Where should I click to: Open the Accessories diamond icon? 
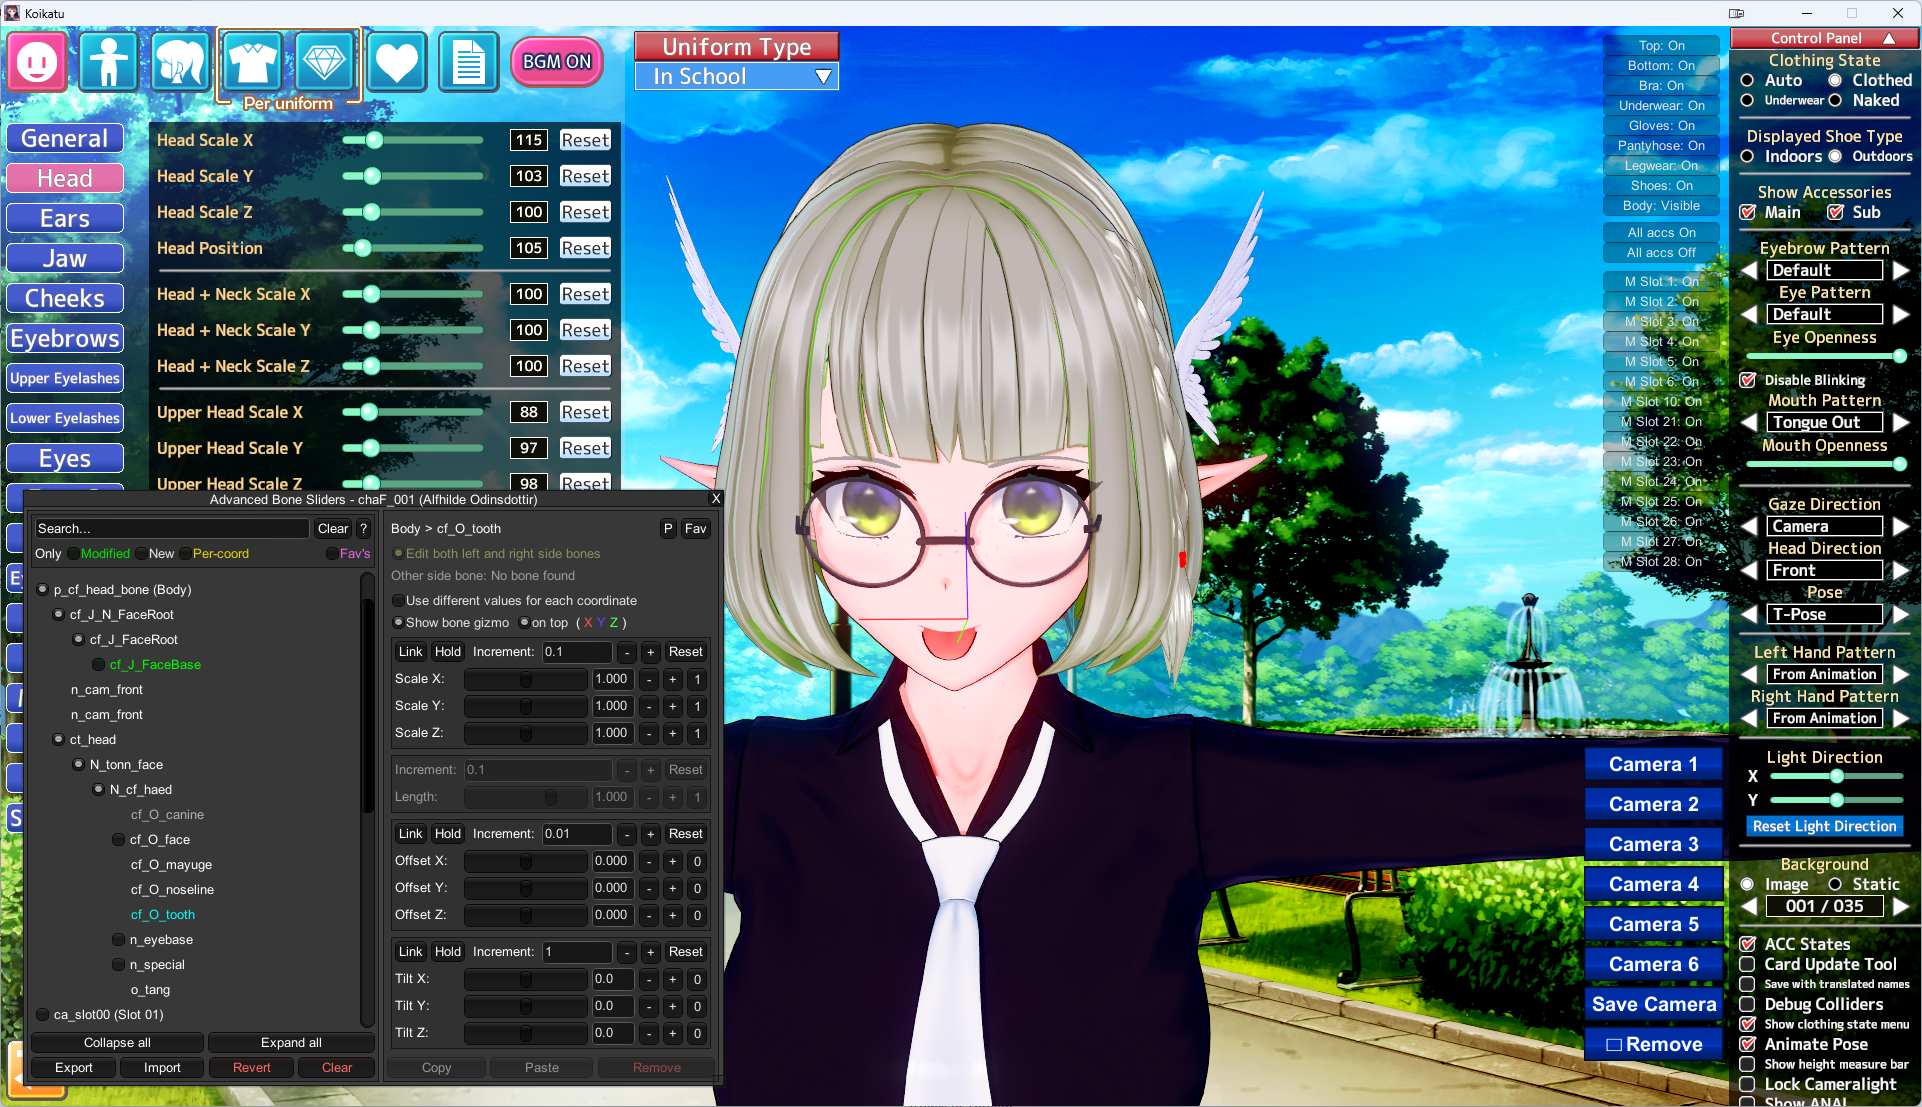(324, 62)
